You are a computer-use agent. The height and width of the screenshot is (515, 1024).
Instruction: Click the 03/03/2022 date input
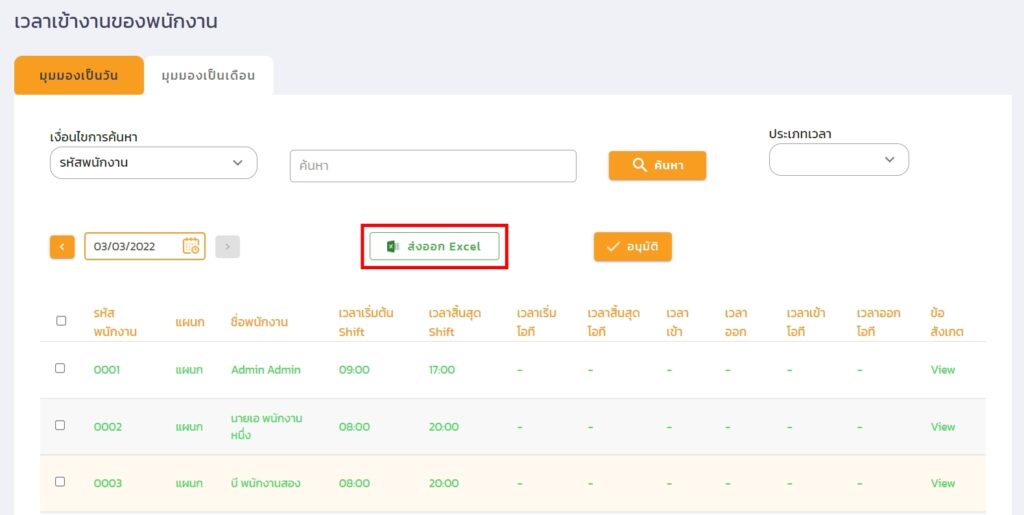(x=132, y=246)
